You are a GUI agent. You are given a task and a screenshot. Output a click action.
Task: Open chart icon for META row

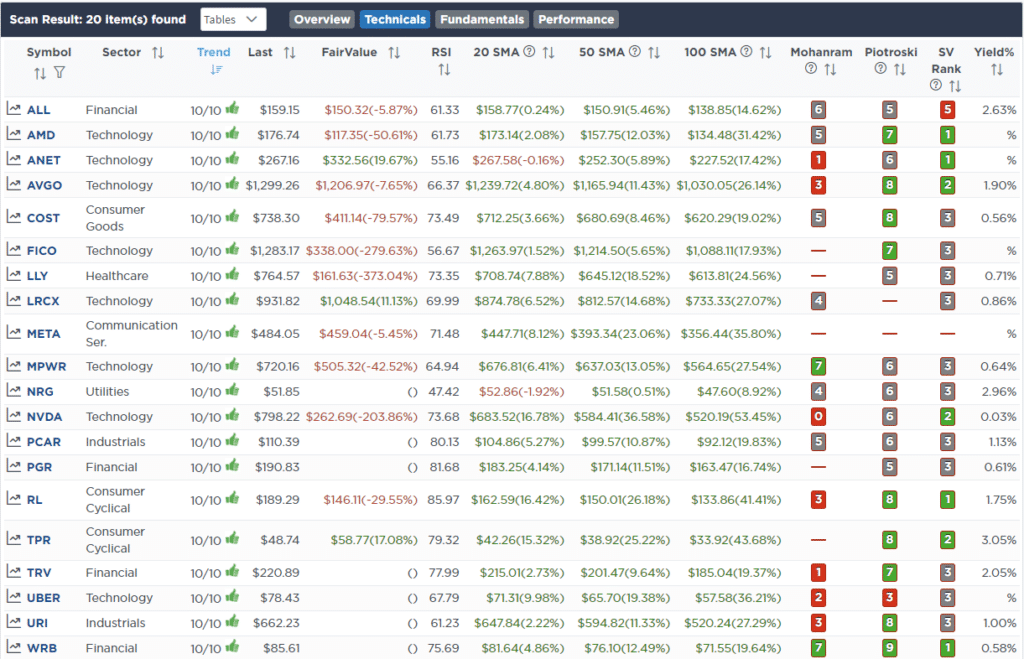[14, 332]
